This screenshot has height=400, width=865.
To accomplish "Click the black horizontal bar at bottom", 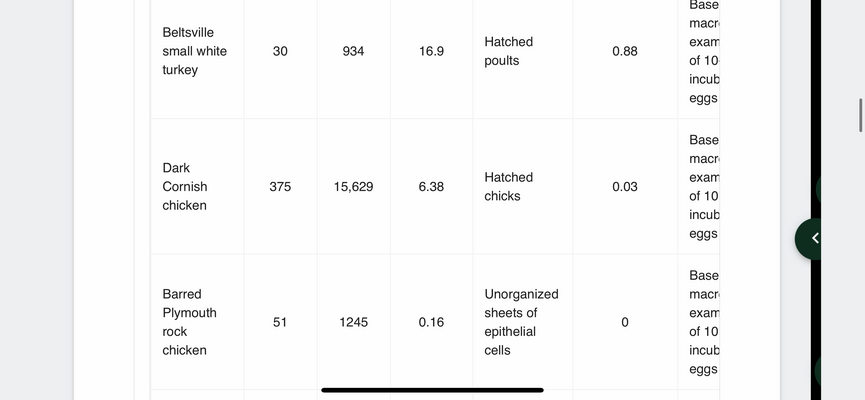I will coord(432,390).
